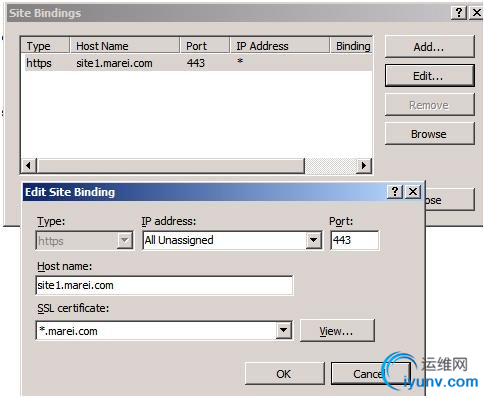The image size is (484, 398).
Task: Click the Edit... button in Site Bindings
Action: (429, 76)
